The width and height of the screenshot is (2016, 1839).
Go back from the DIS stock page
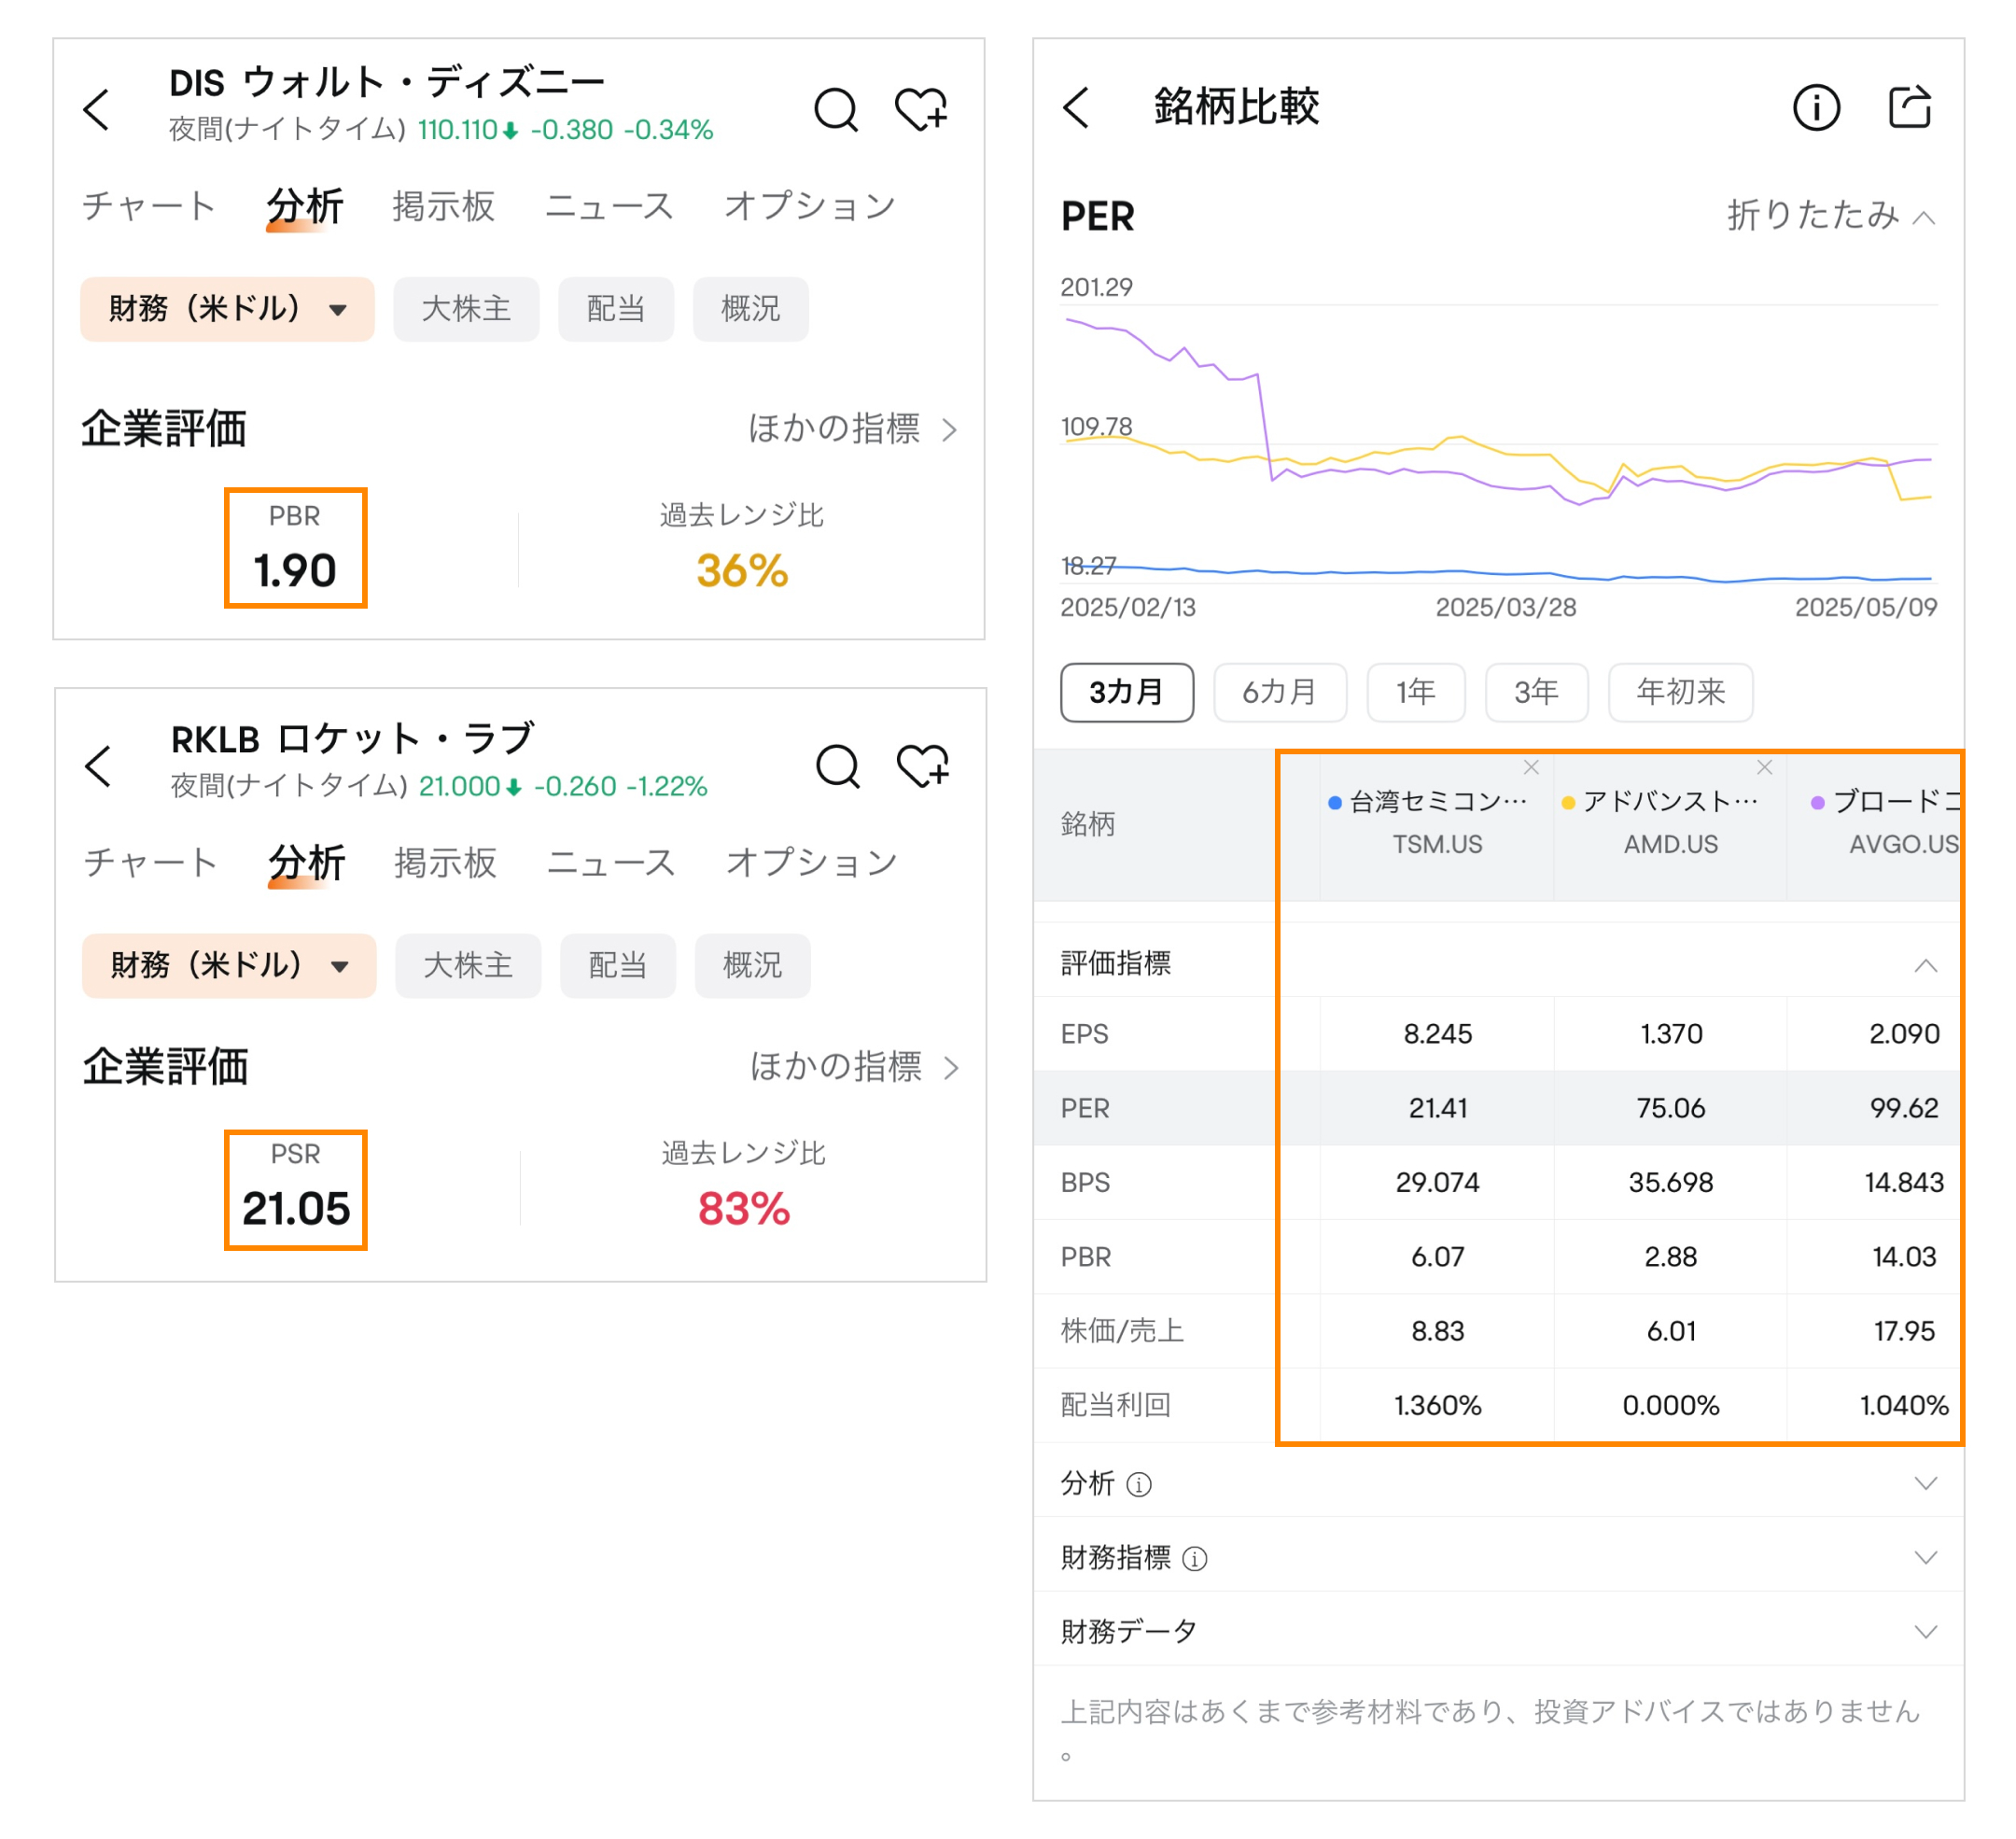coord(97,109)
